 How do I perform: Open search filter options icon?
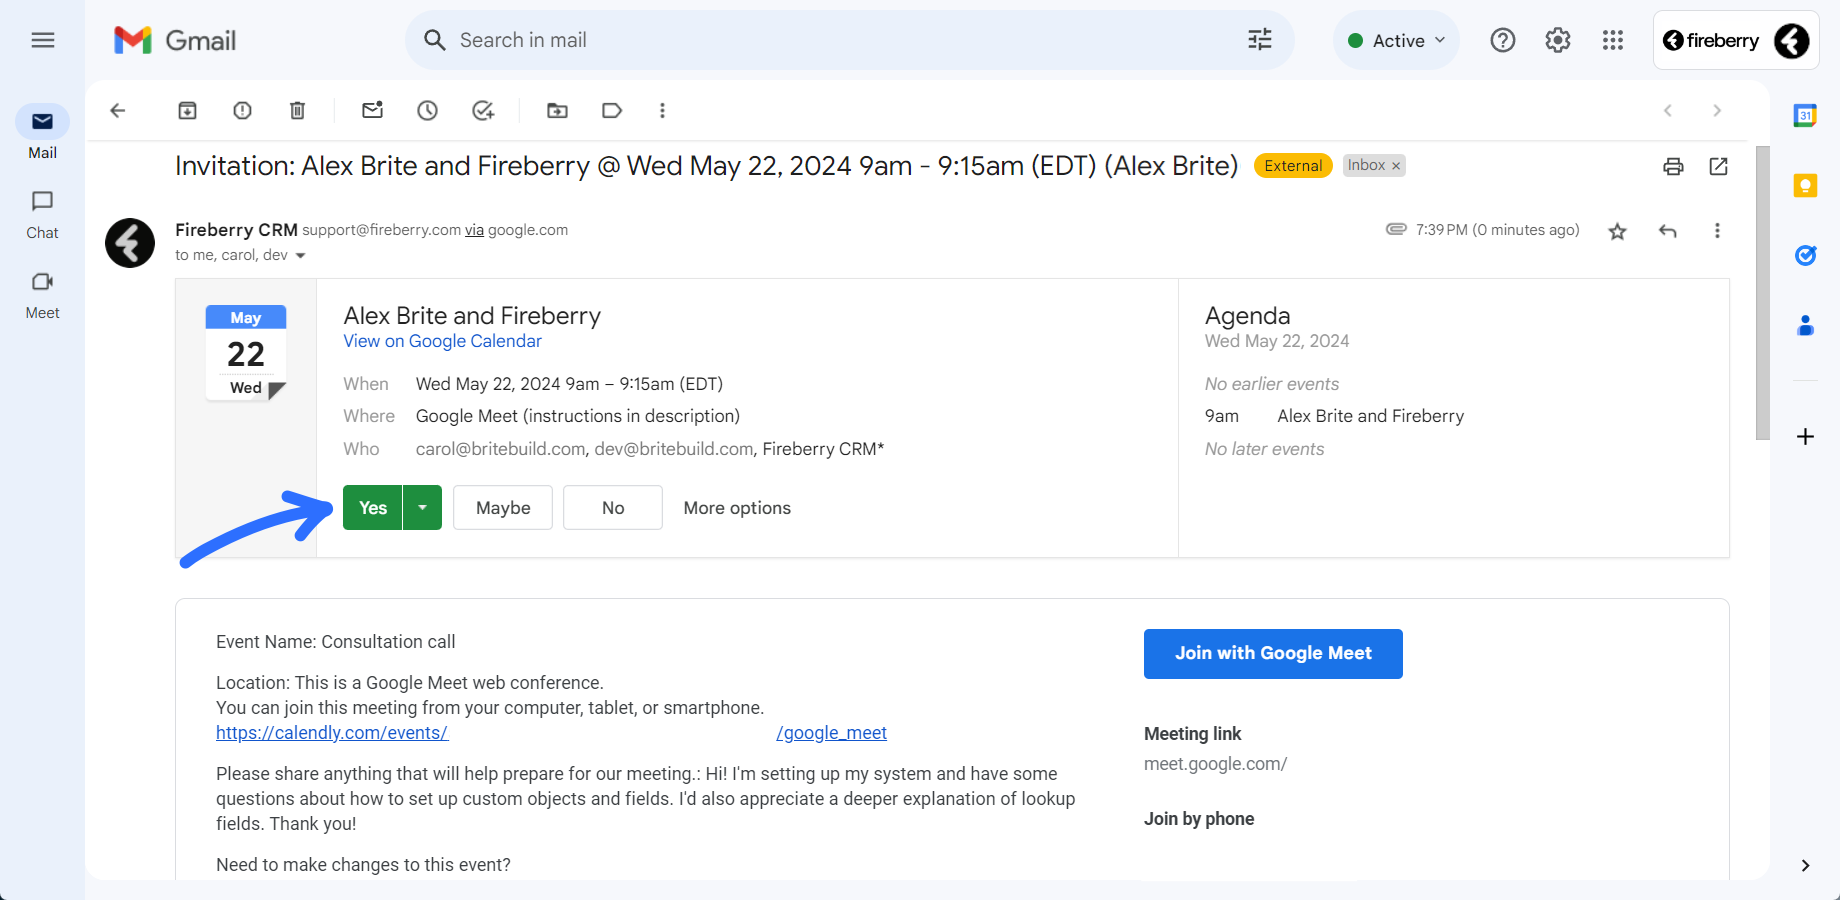[x=1260, y=40]
